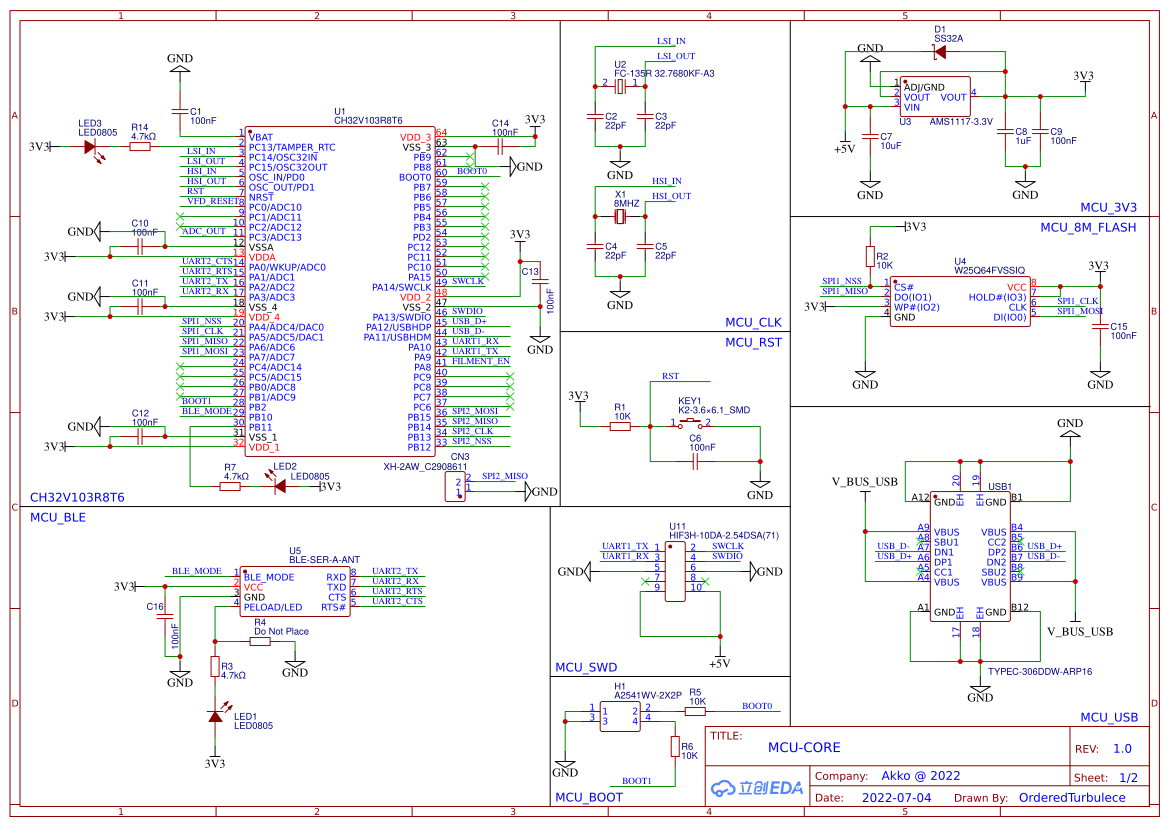
Task: Select the R14 4.7kΩ resistor
Action: tap(140, 147)
